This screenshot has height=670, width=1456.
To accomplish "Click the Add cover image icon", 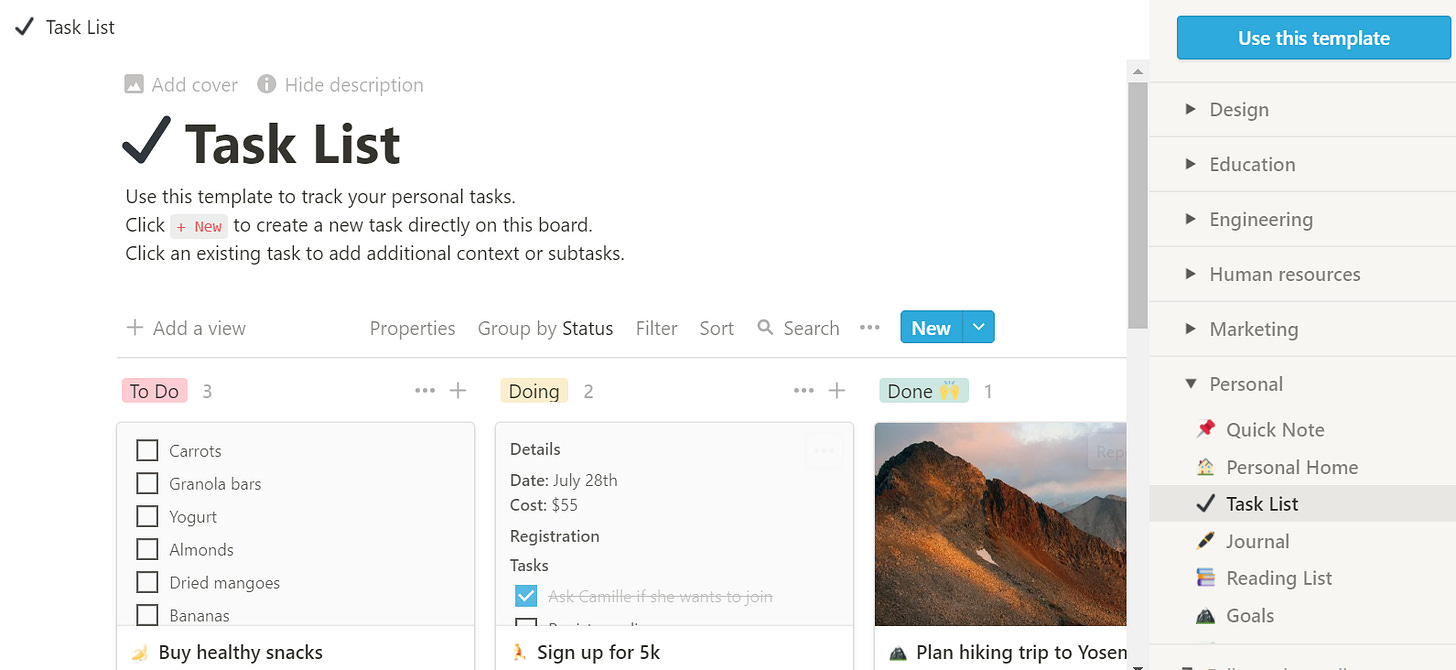I will [134, 85].
